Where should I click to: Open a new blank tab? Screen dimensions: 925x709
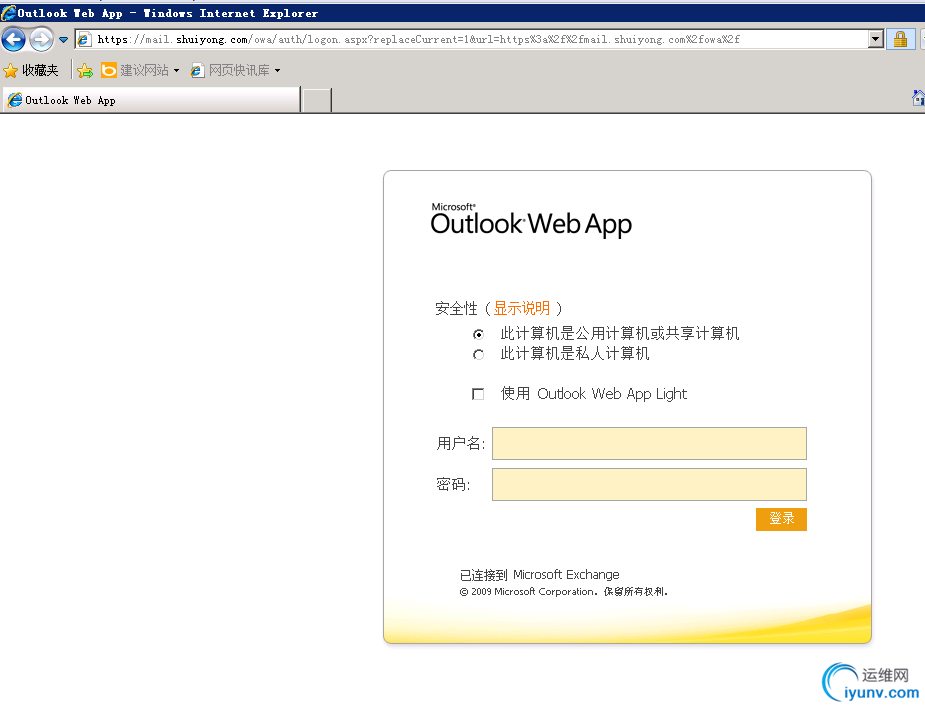click(317, 100)
